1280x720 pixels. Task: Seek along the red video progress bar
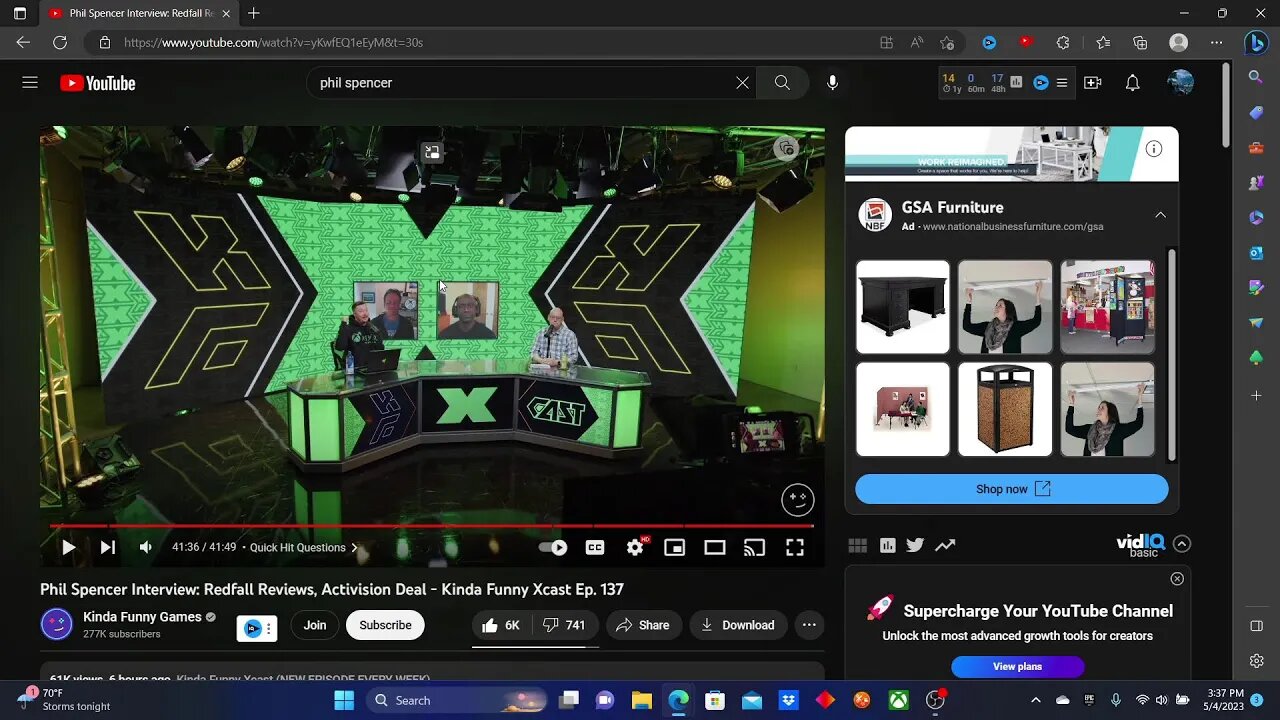pos(432,525)
